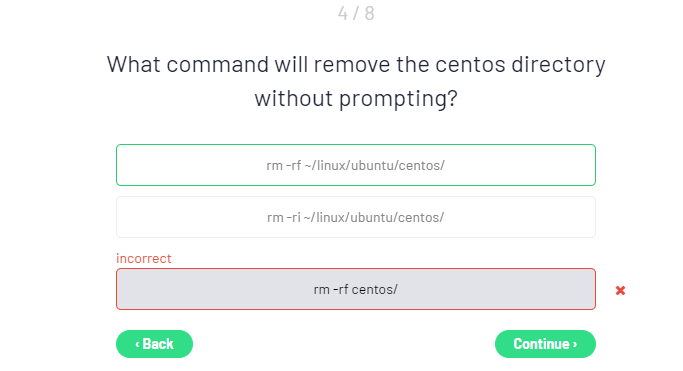Pick the option using the -ri flag
Image resolution: width=683 pixels, height=371 pixels.
click(x=355, y=217)
